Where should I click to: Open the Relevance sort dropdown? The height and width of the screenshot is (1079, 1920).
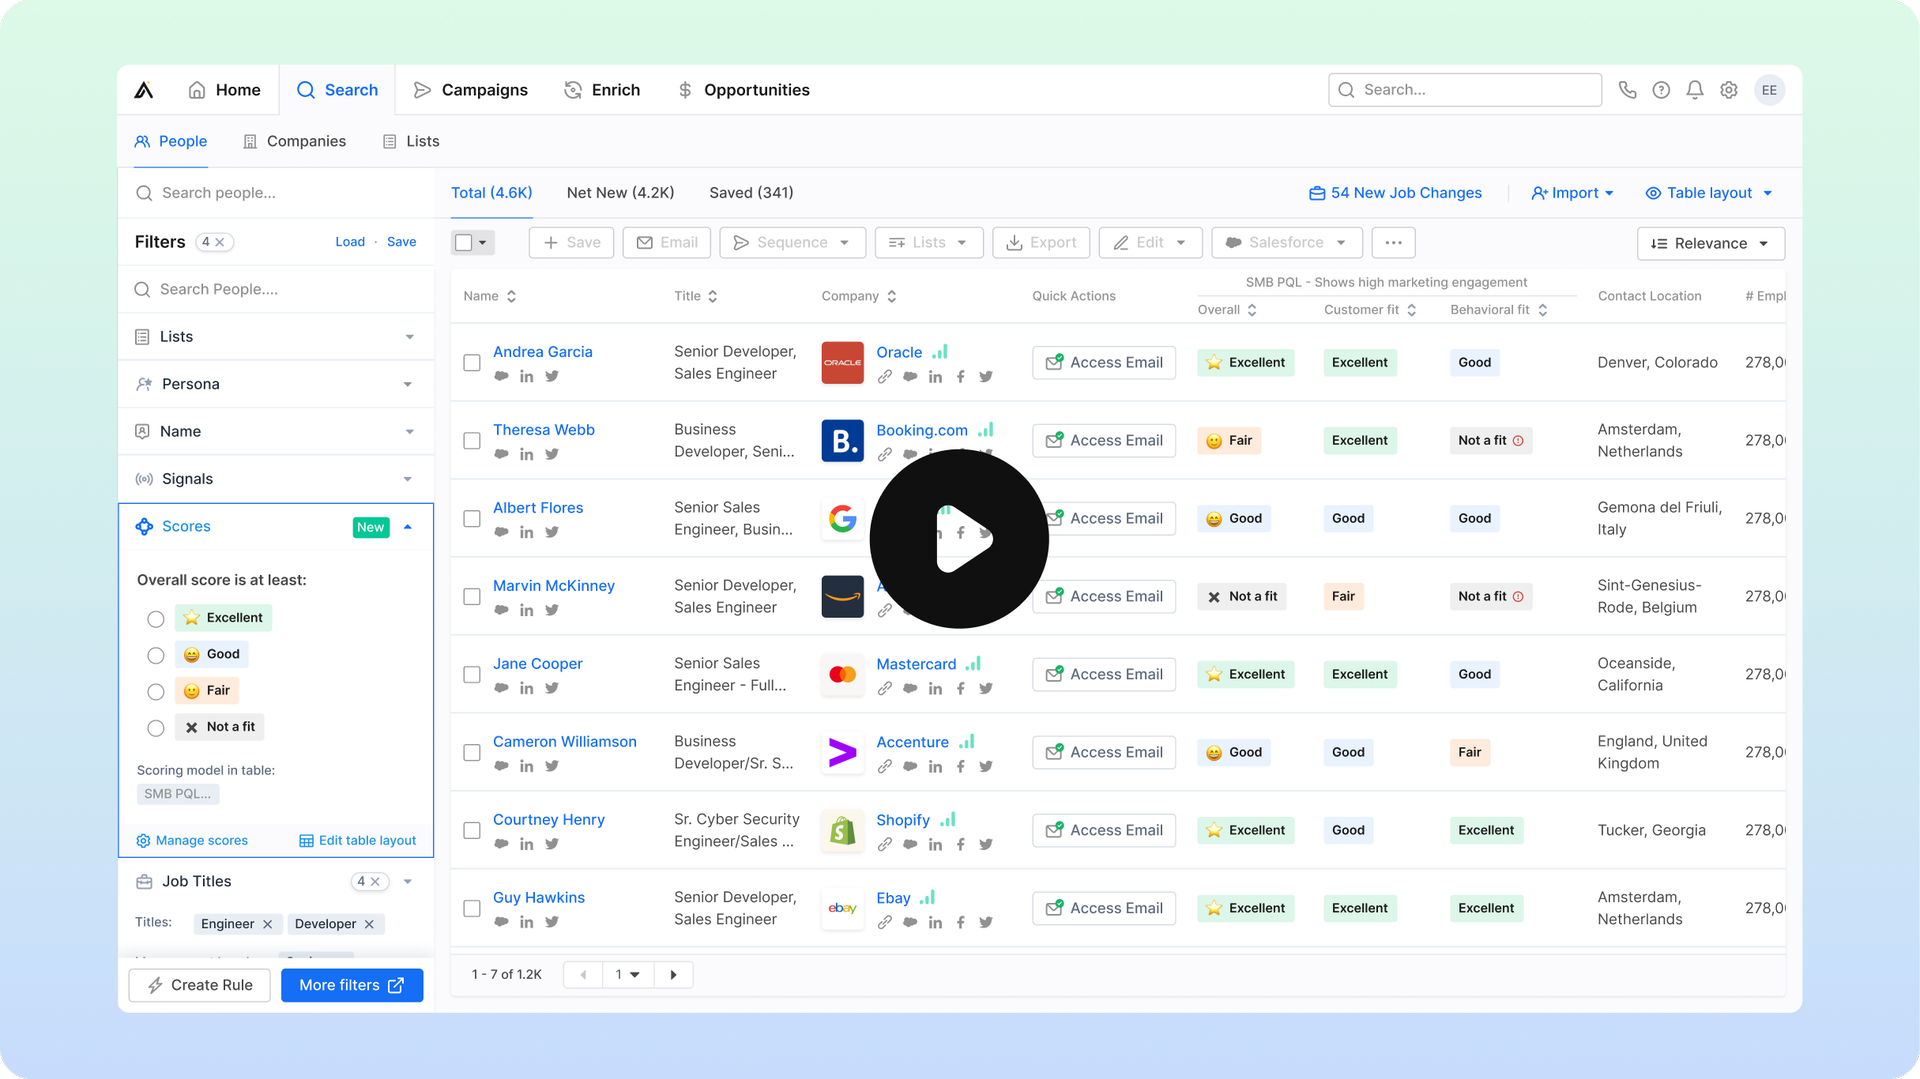(x=1710, y=243)
